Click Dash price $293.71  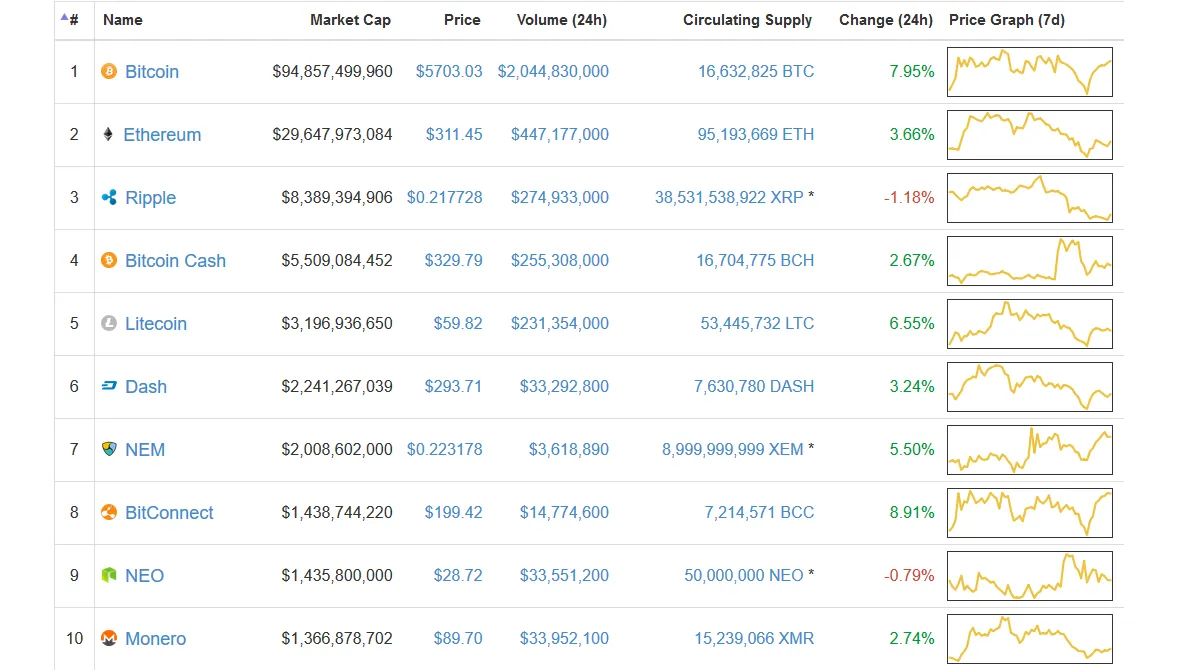click(x=453, y=386)
